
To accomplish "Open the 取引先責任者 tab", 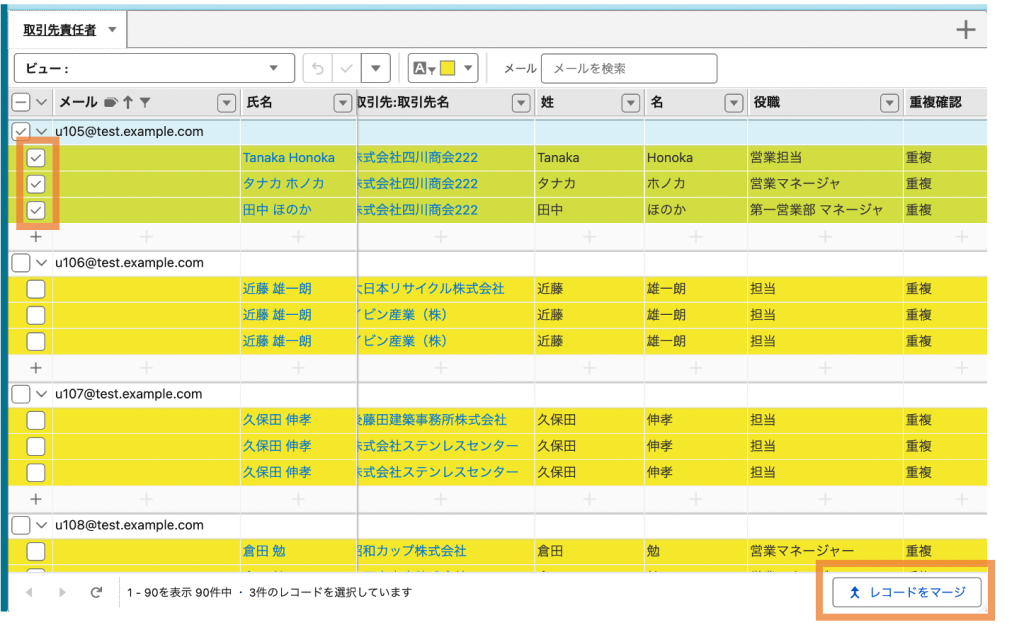I will (60, 30).
